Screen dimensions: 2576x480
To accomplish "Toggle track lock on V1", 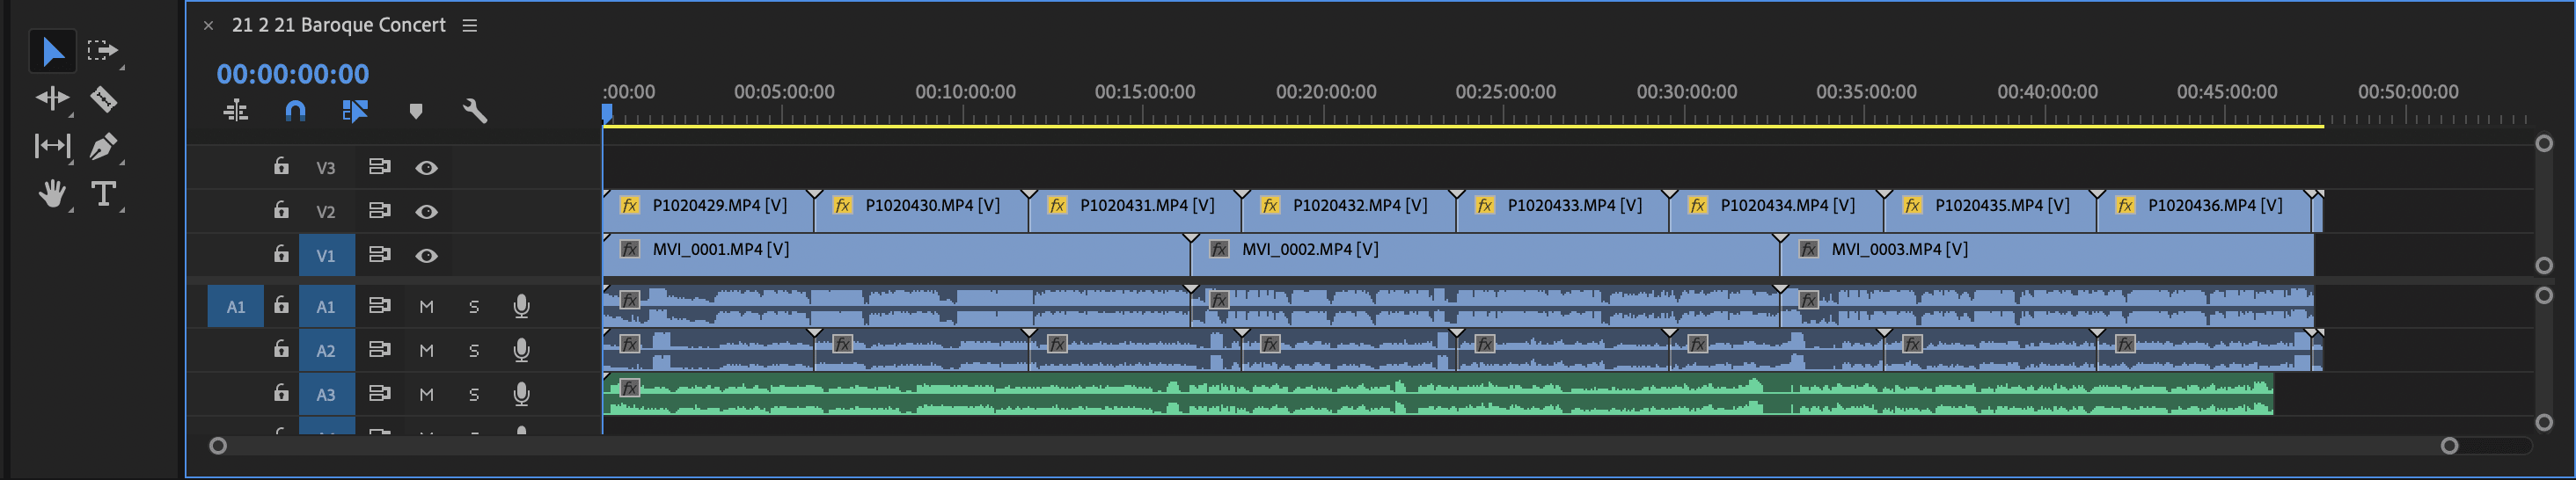I will 281,254.
